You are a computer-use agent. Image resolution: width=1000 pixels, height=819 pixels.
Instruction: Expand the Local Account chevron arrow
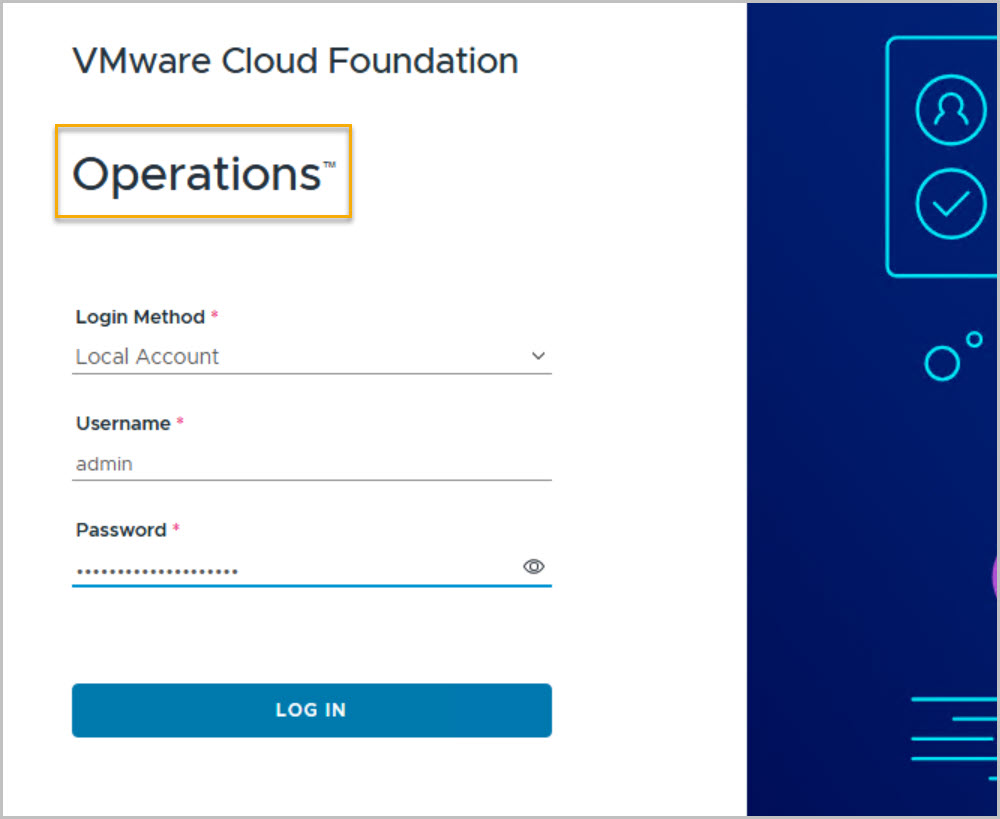point(538,356)
